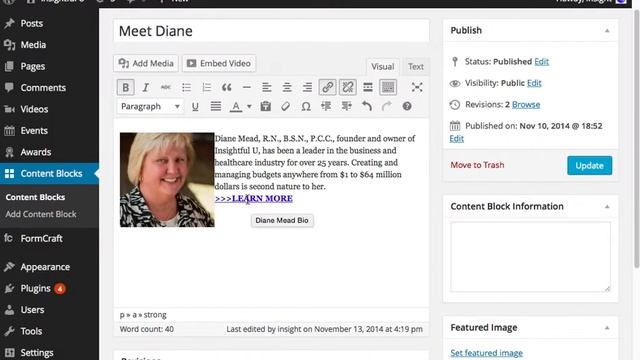This screenshot has width=640, height=360.
Task: Switch to the Text editor tab
Action: click(x=416, y=67)
